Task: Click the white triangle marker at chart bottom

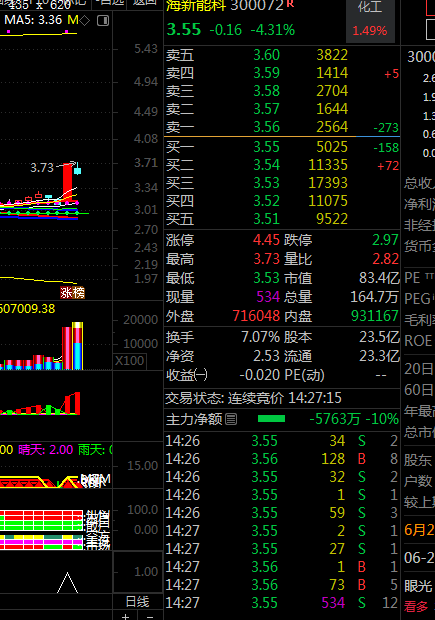Action: 67,583
